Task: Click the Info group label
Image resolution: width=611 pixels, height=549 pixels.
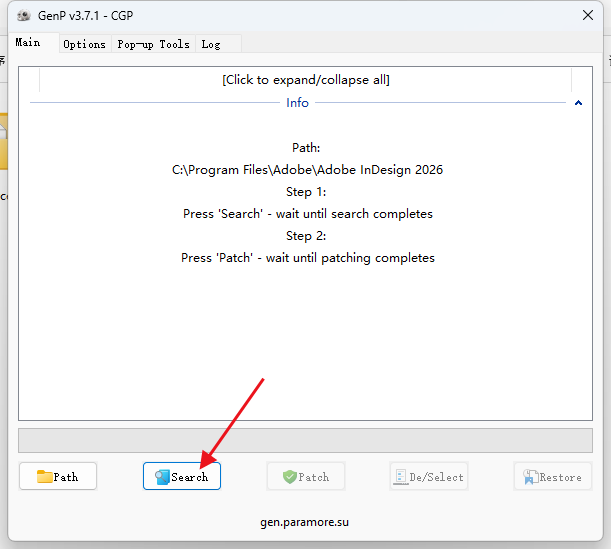Action: click(297, 103)
